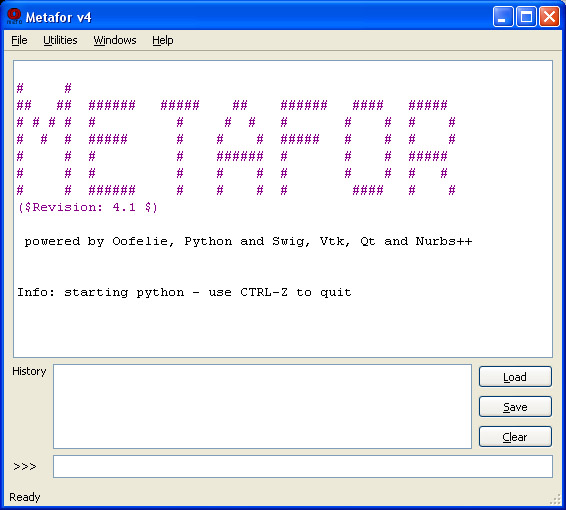Maximize the Metafor v4 window
Viewport: 566px width, 510px height.
(526, 17)
